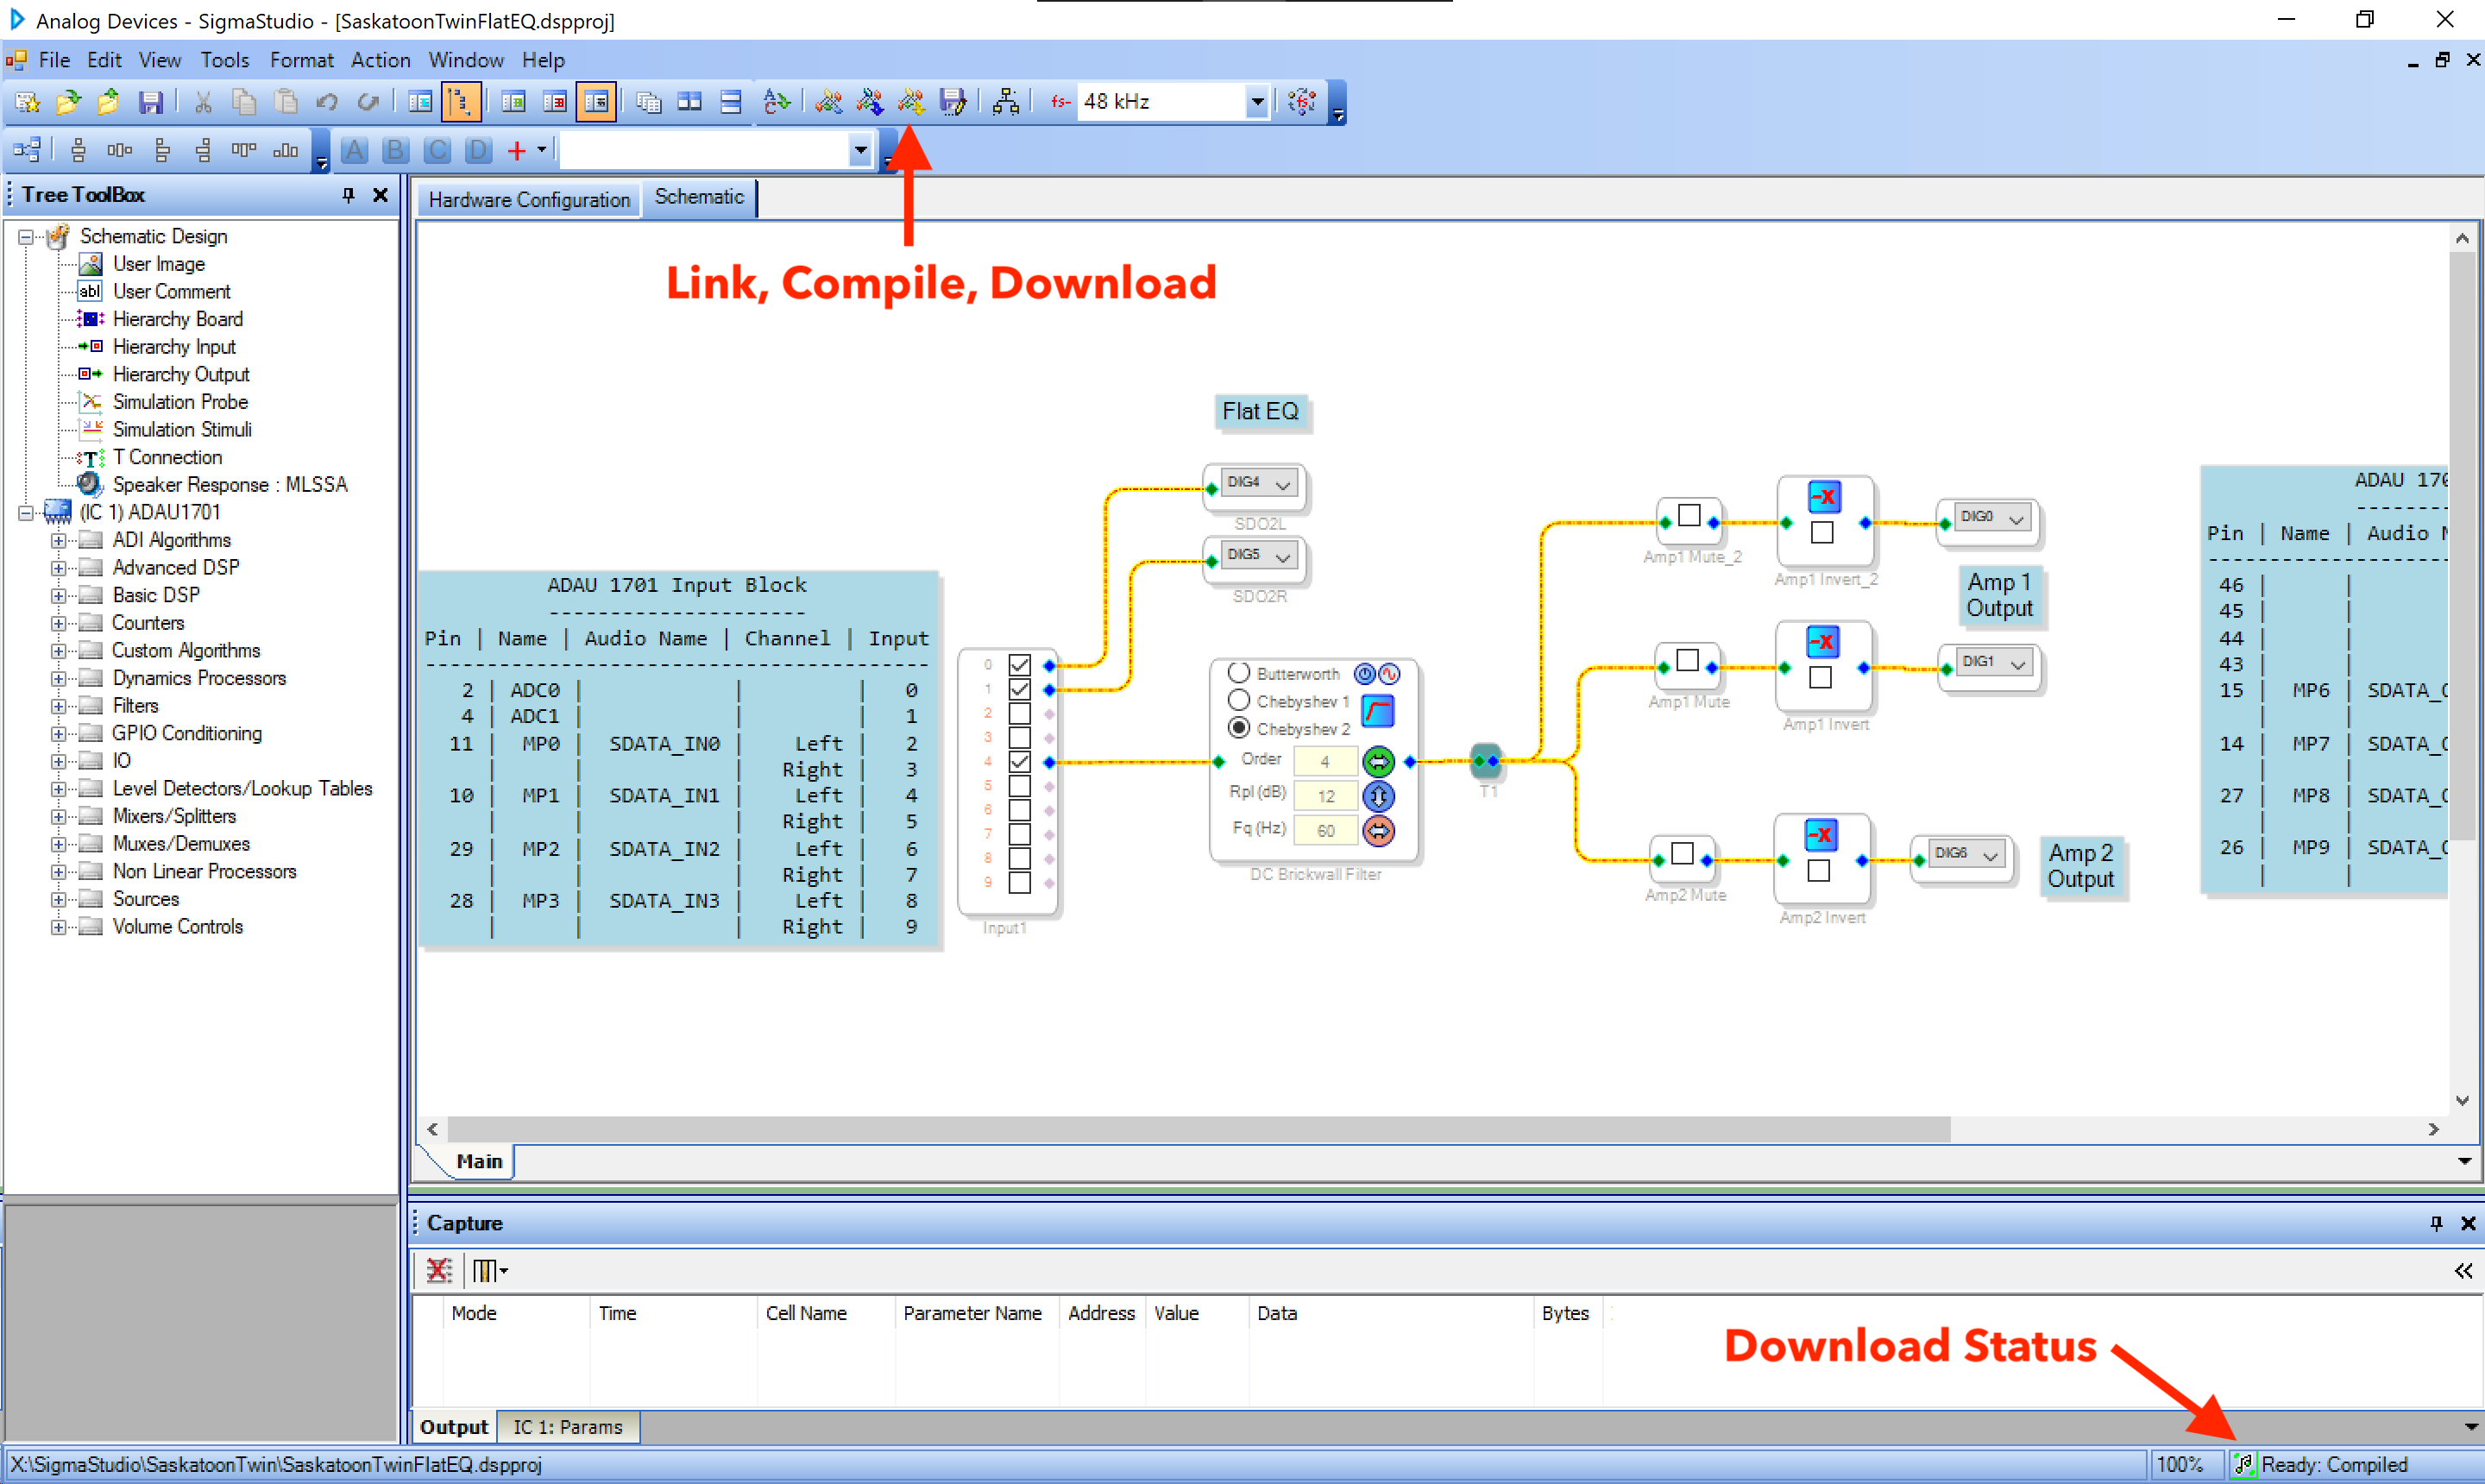Click the download status icon in status bar

tap(2243, 1464)
